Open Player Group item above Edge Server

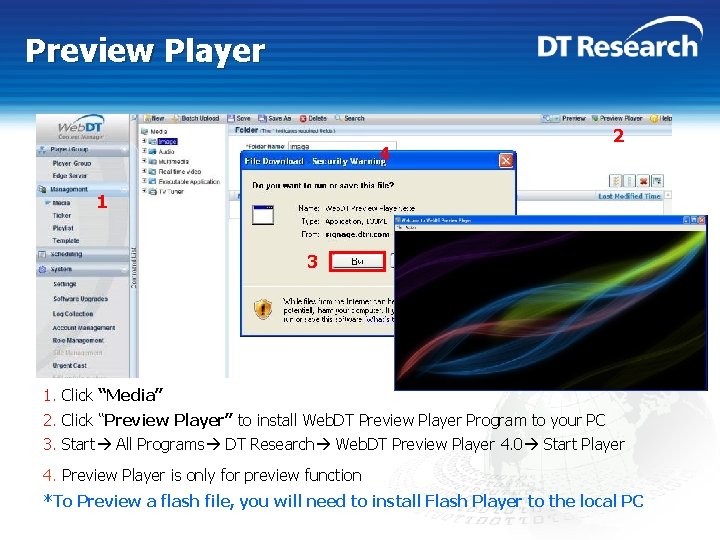tap(72, 163)
